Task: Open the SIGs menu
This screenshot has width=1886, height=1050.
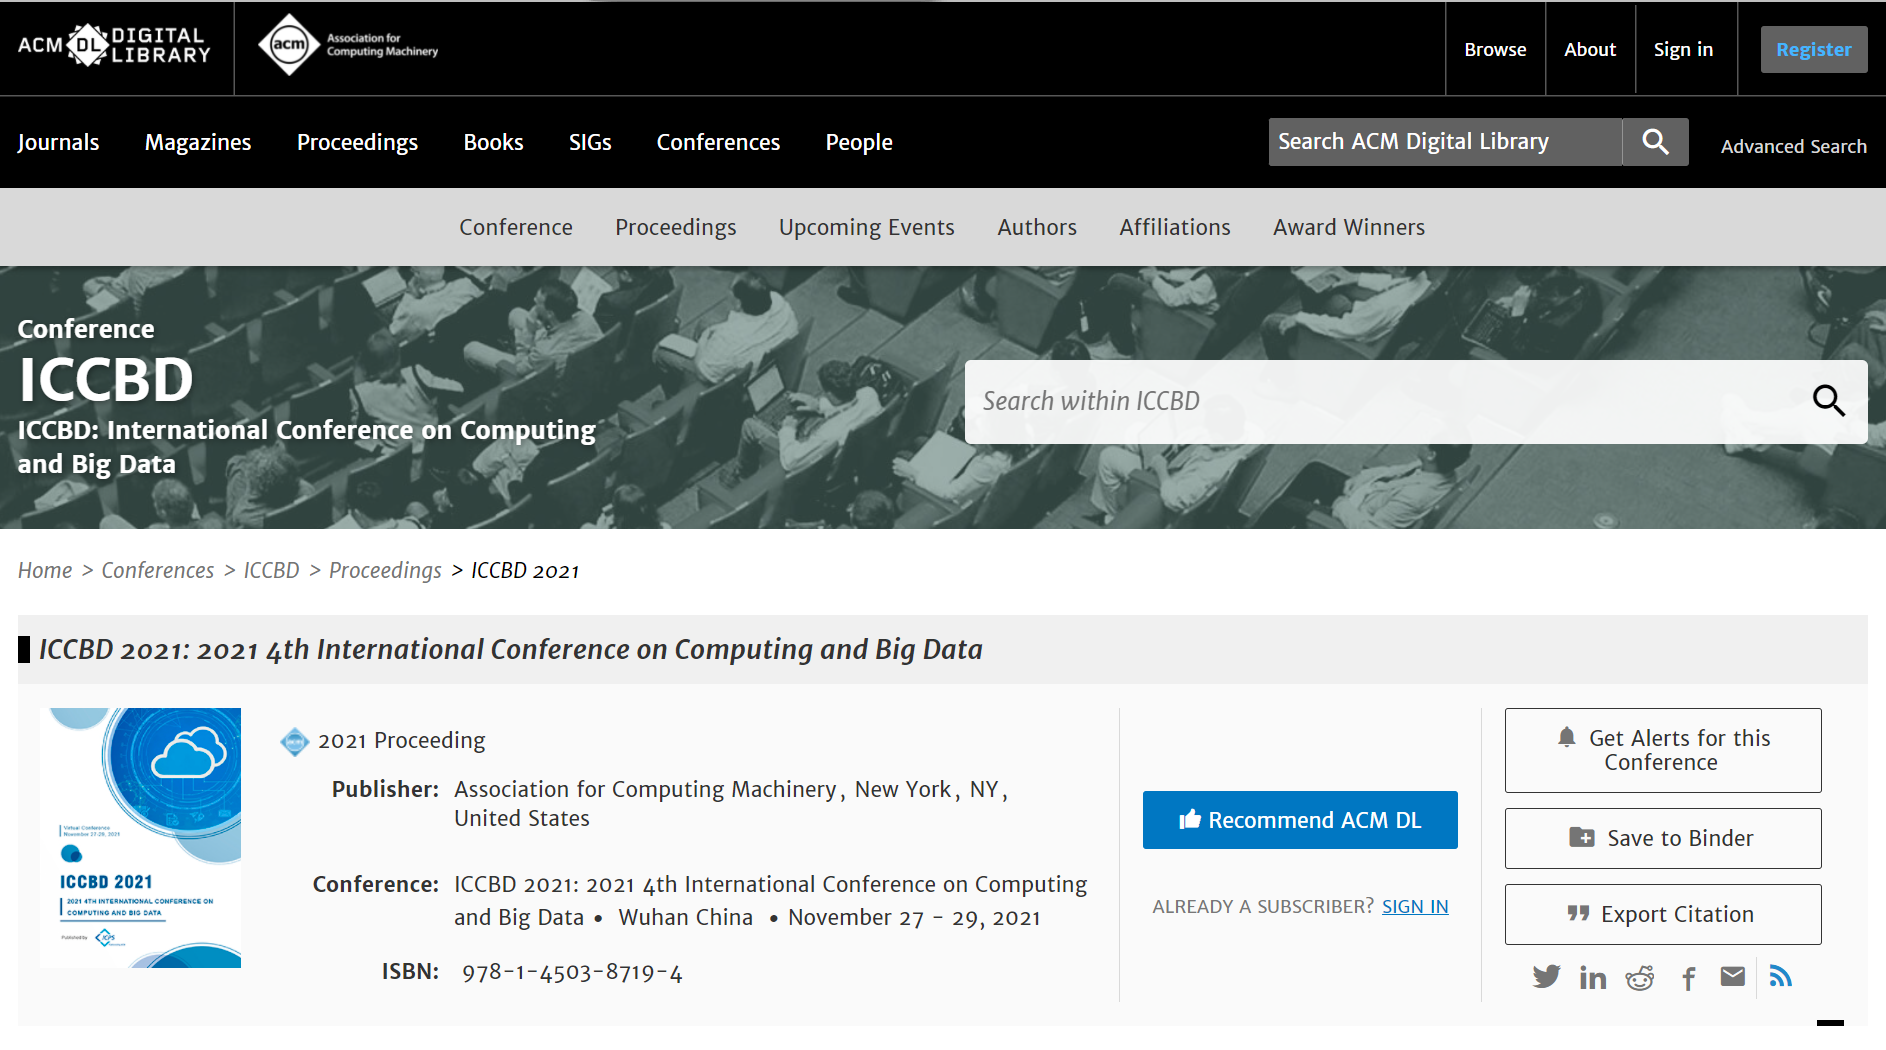Action: 590,142
